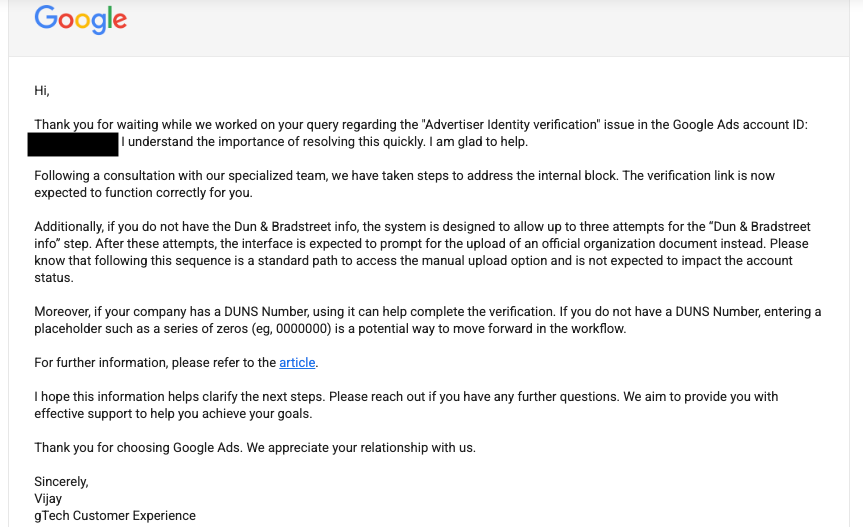
Task: Click the Google logo in the header
Action: coord(80,19)
